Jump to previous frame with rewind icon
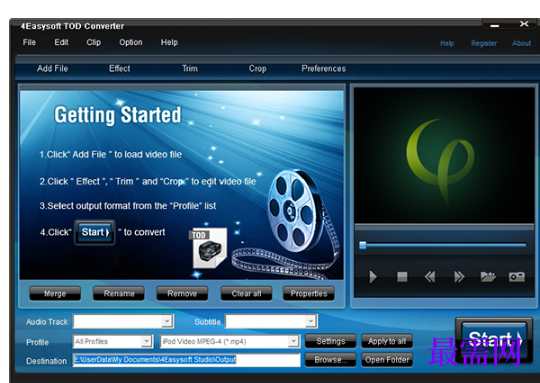 click(430, 277)
